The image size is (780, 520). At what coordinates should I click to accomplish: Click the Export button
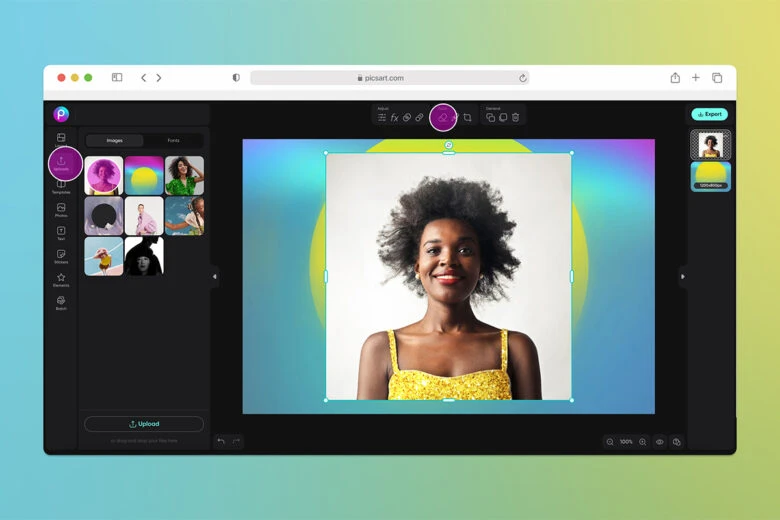pos(710,114)
